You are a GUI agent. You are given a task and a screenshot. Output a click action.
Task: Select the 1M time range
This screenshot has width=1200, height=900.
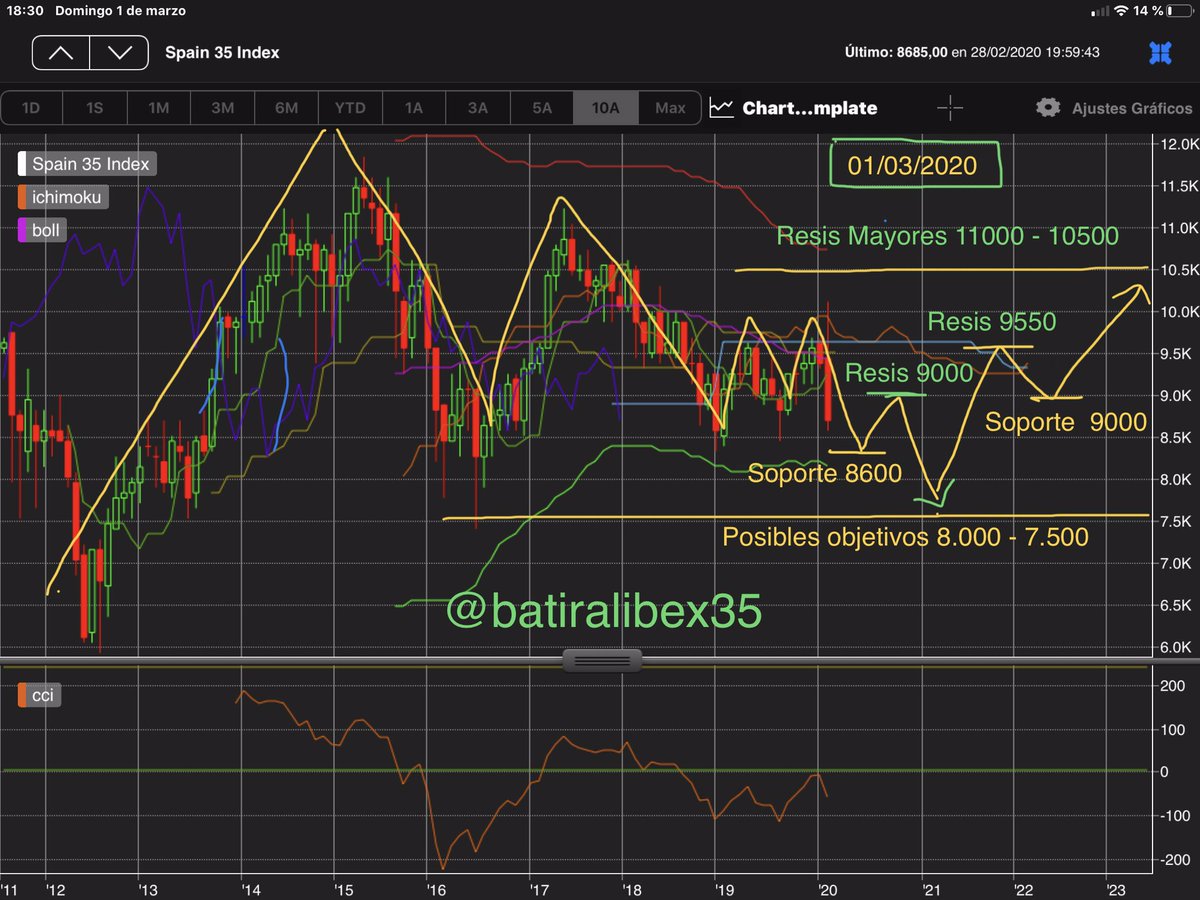click(x=158, y=108)
